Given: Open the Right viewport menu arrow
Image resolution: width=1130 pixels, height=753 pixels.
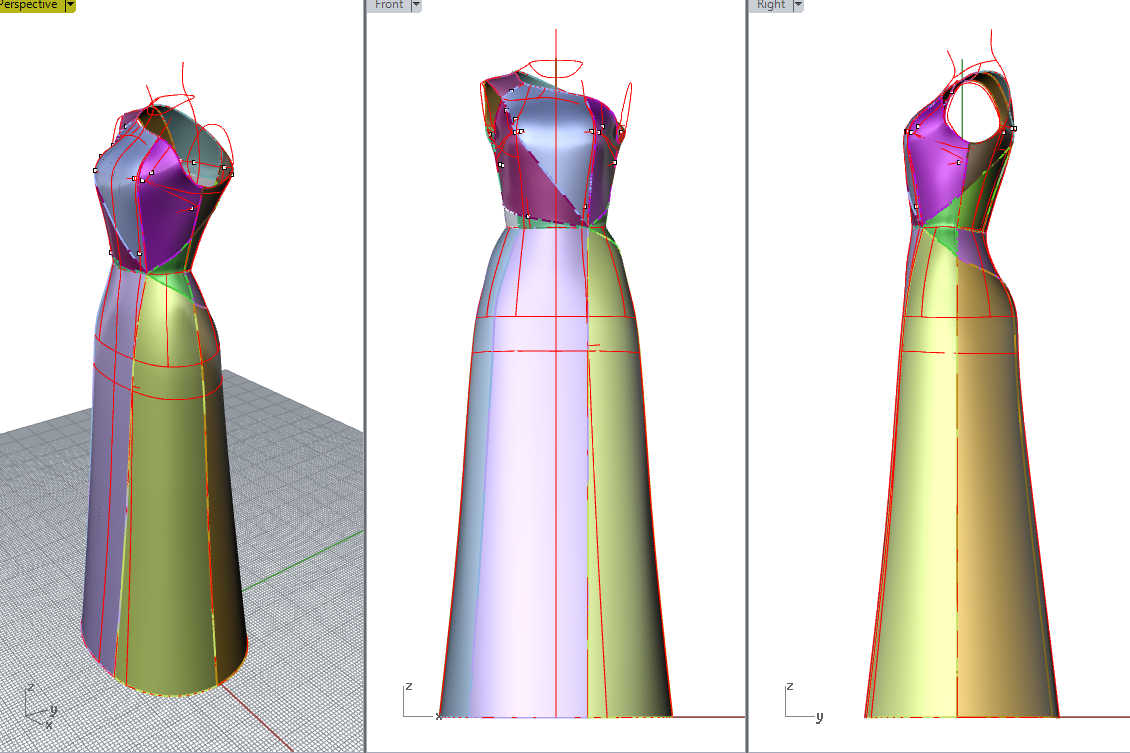Looking at the screenshot, I should point(798,4).
